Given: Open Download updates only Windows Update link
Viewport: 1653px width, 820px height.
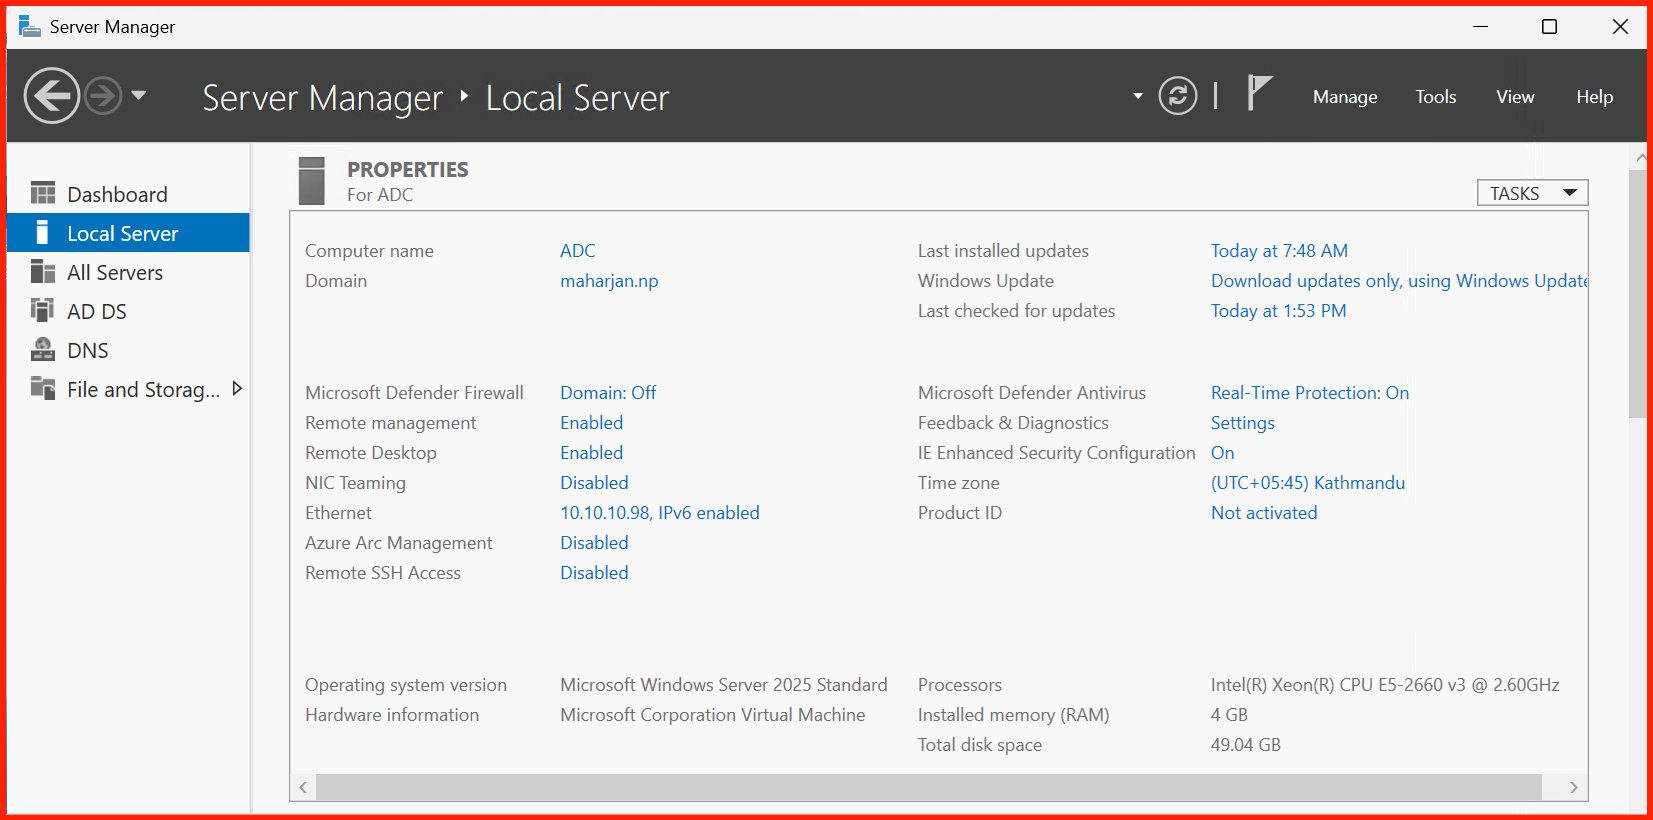Looking at the screenshot, I should (1399, 281).
